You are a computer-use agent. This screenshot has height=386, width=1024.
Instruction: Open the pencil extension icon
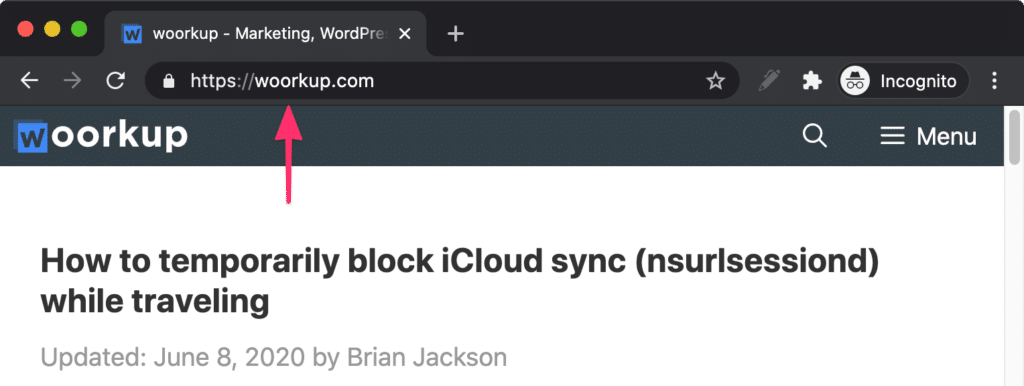769,81
